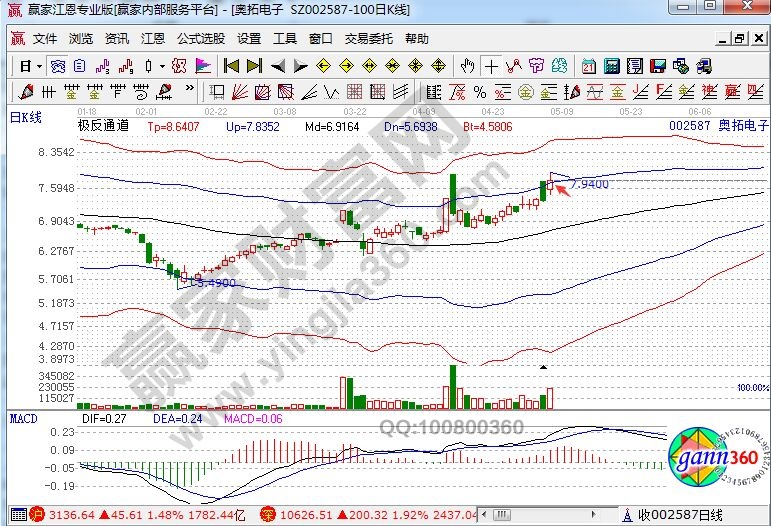This screenshot has height=526, width=771.
Task: Select the red 9-step line icon
Action: pos(126,66)
